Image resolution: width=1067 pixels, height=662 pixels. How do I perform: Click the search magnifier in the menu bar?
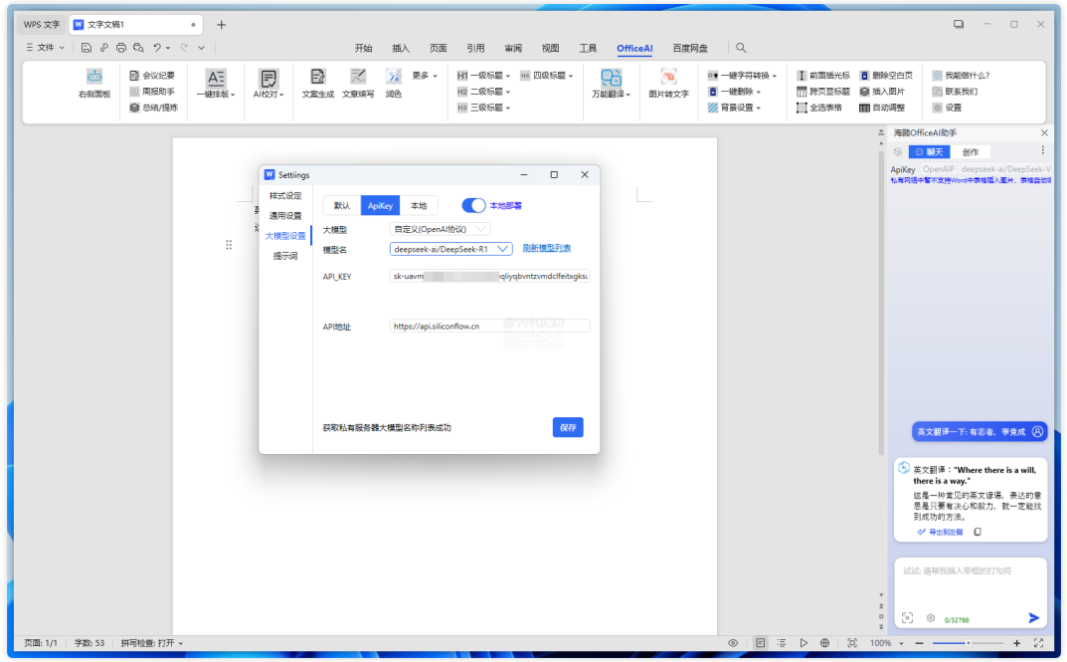pyautogui.click(x=741, y=48)
